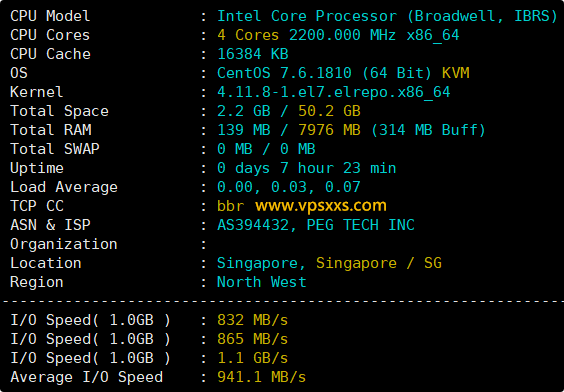The width and height of the screenshot is (564, 392).
Task: Click the 'CPU Model' label
Action: pos(50,16)
